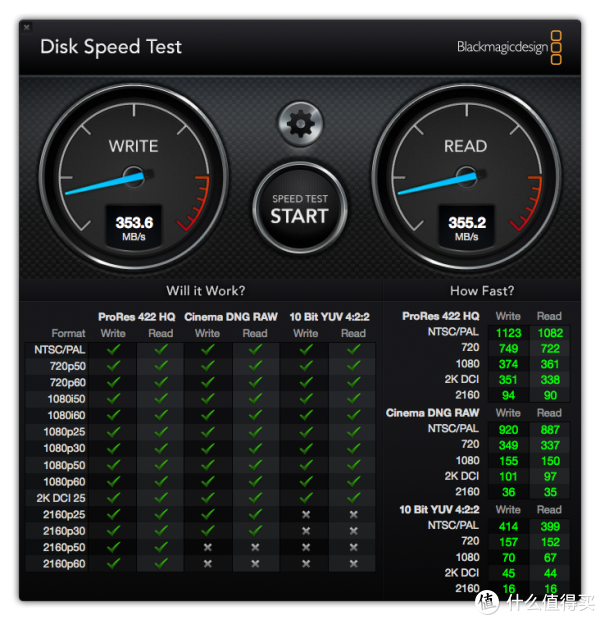The width and height of the screenshot is (600, 620).
Task: Open settings with the gear icon
Action: (x=300, y=124)
